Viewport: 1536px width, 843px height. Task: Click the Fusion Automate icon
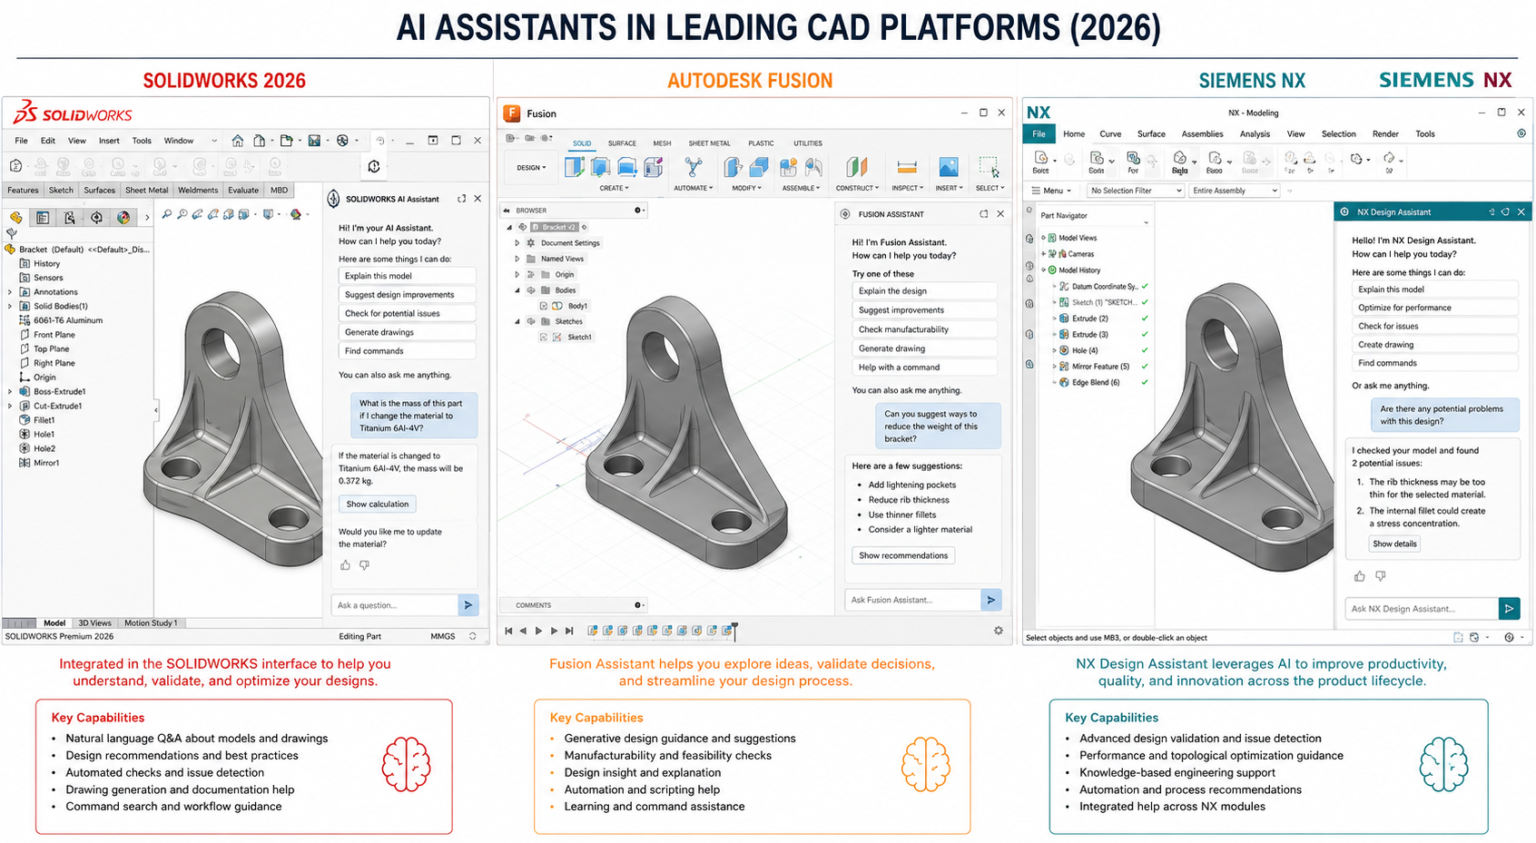tap(693, 167)
